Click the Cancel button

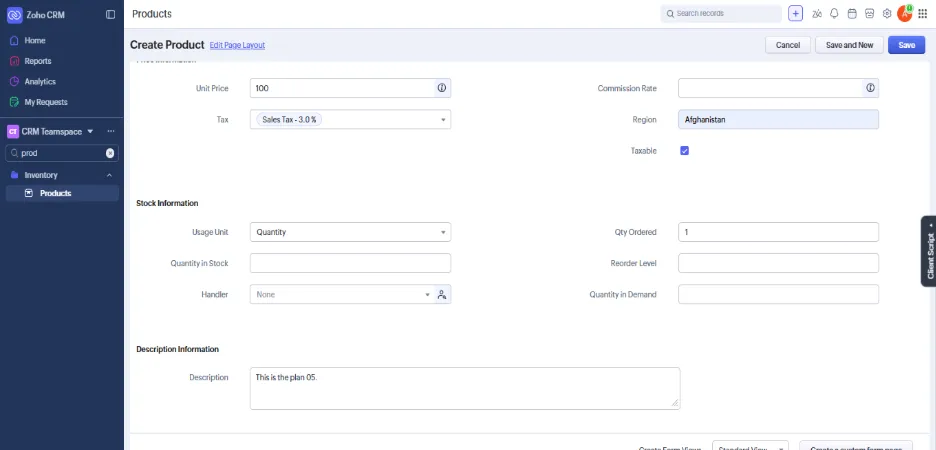coord(787,45)
